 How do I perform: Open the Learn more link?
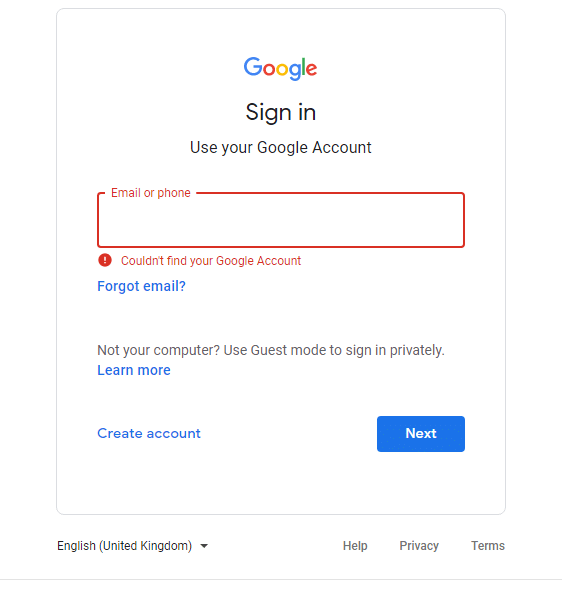pos(134,370)
